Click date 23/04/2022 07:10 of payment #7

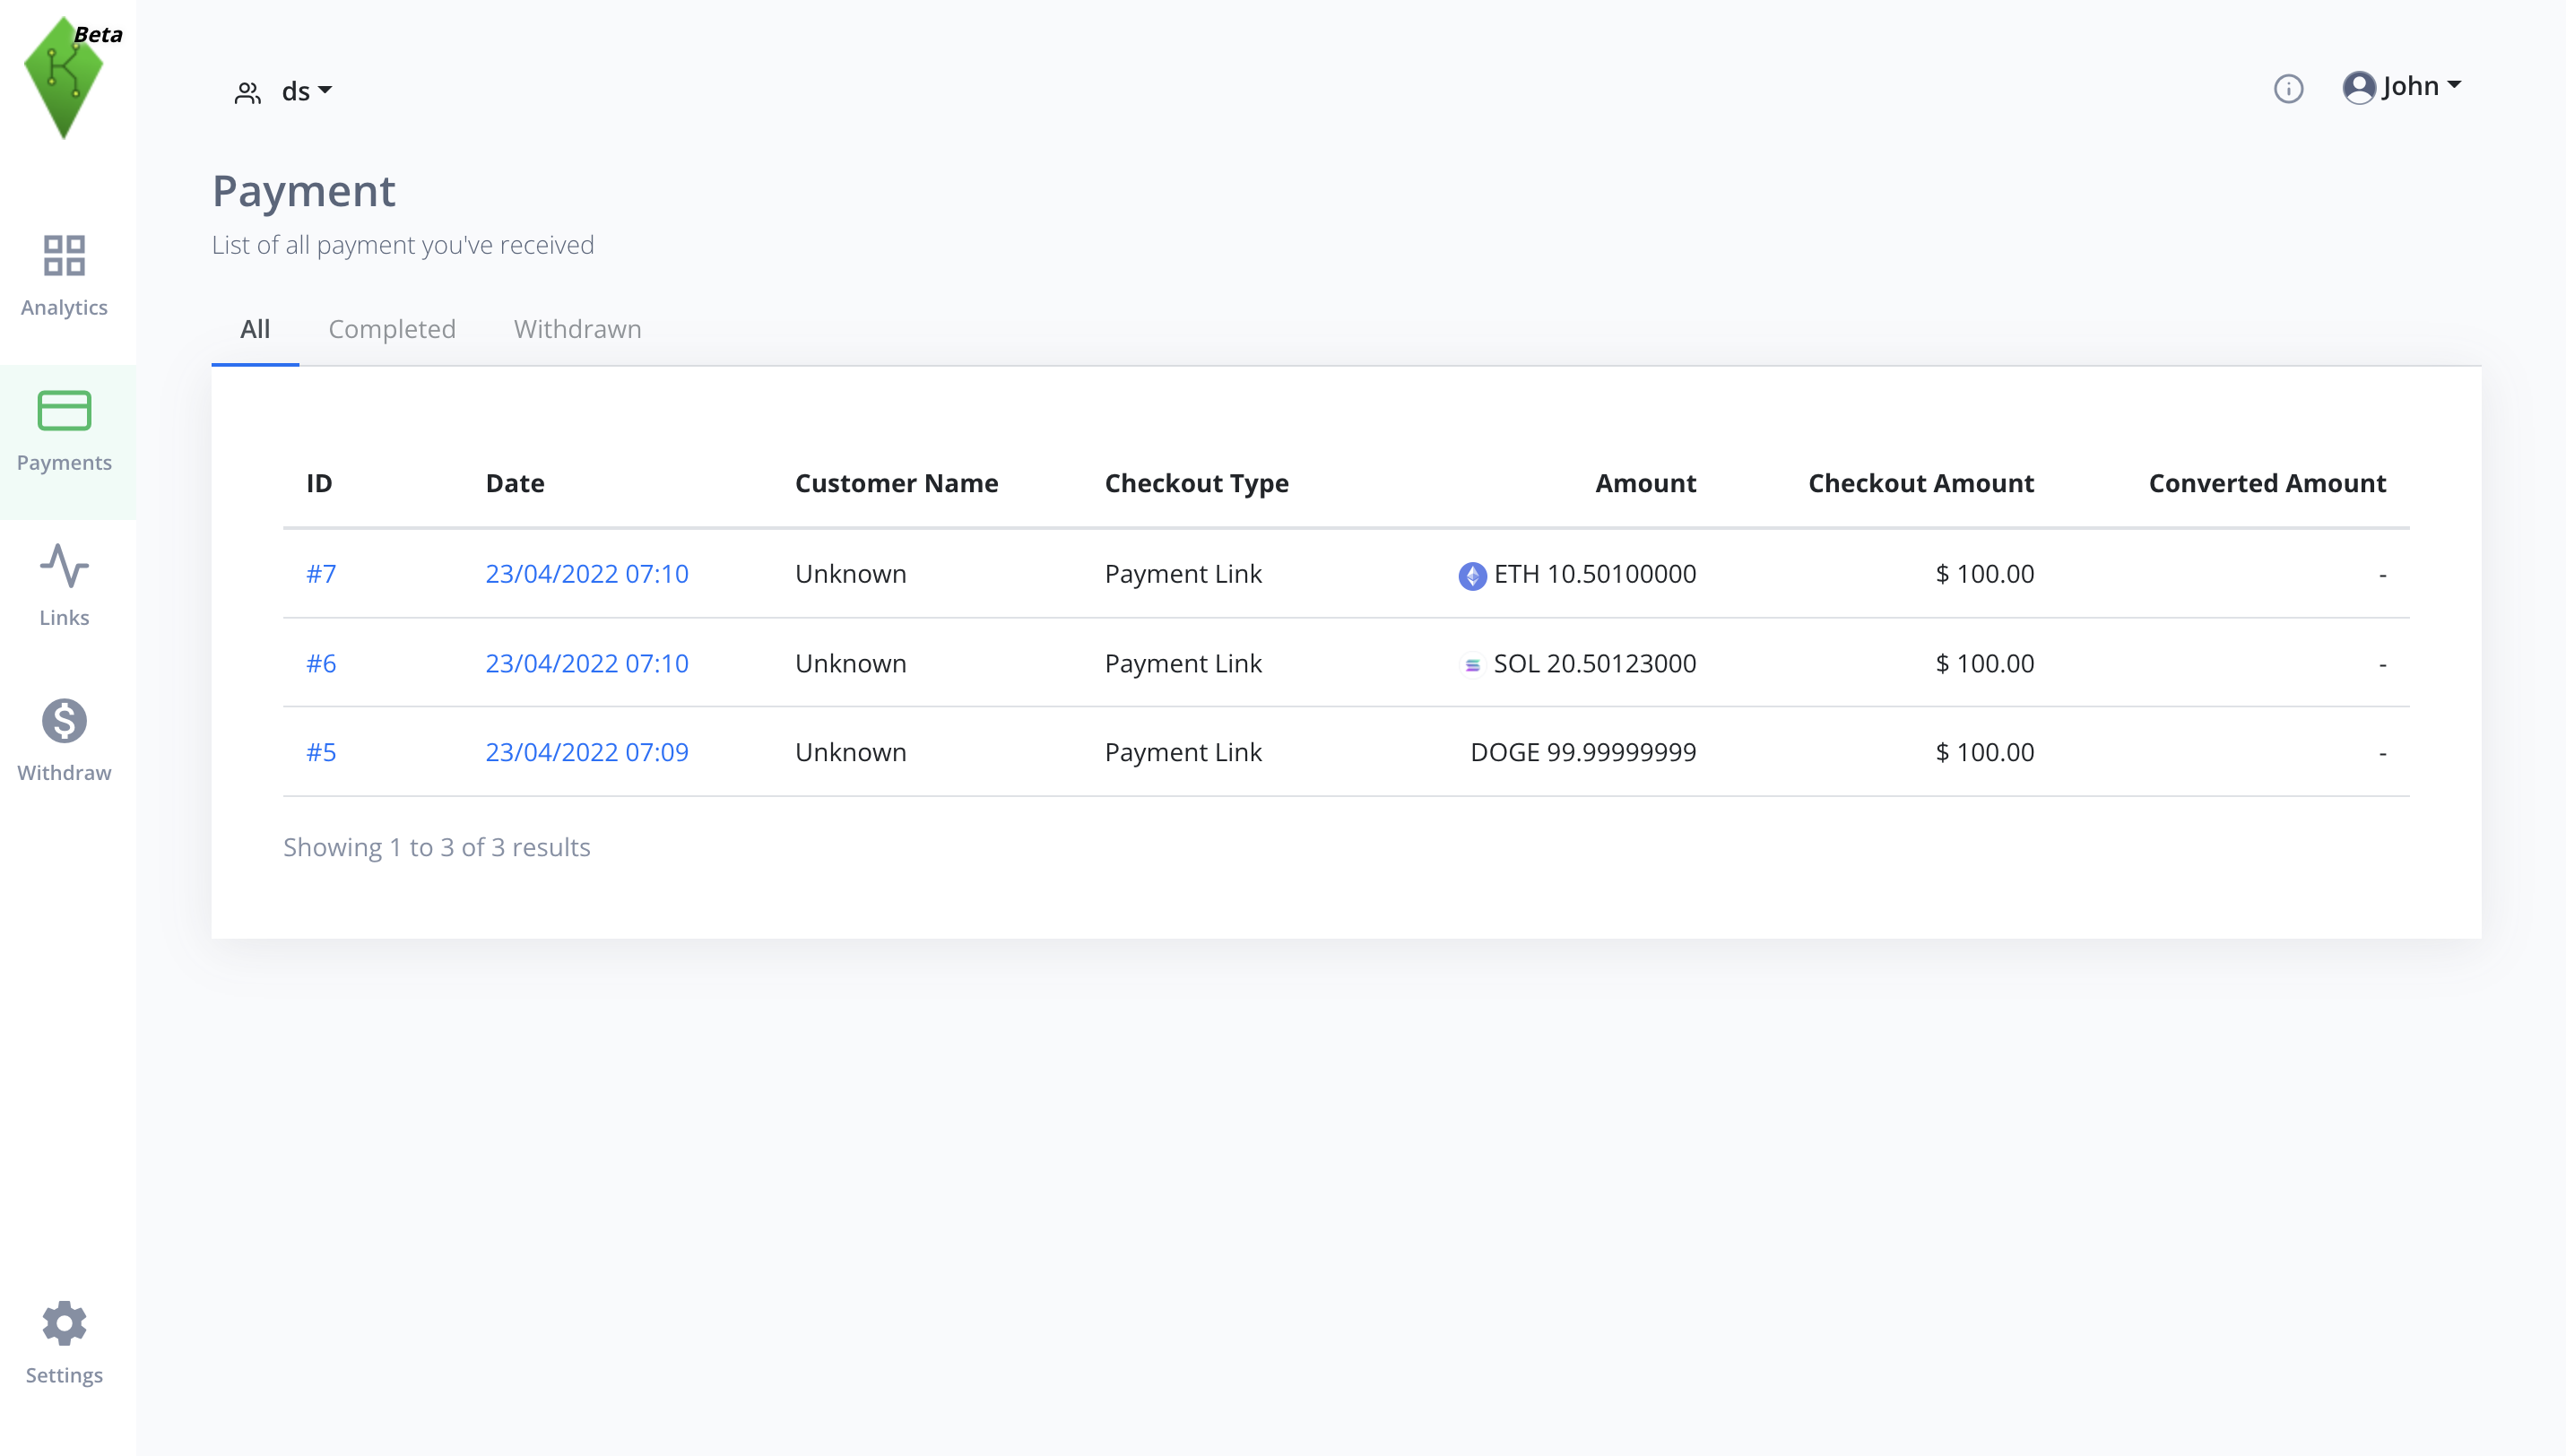(x=587, y=574)
